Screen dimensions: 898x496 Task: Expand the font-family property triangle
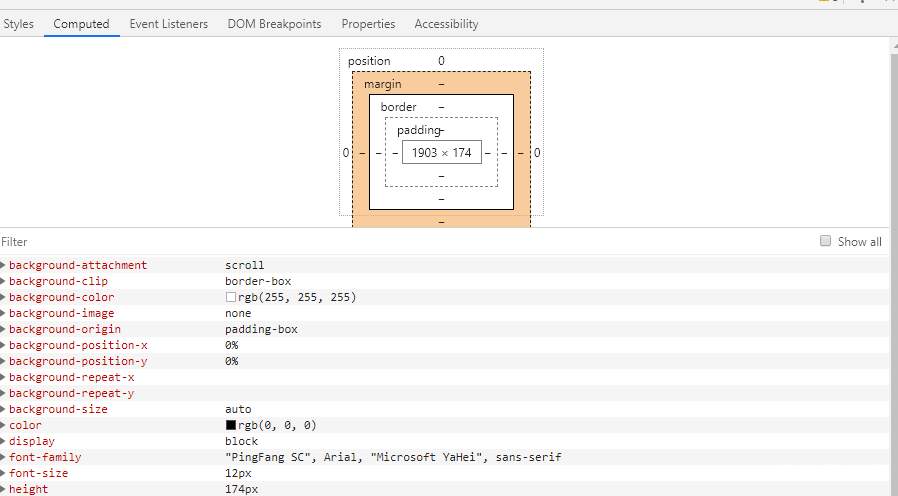pyautogui.click(x=4, y=457)
